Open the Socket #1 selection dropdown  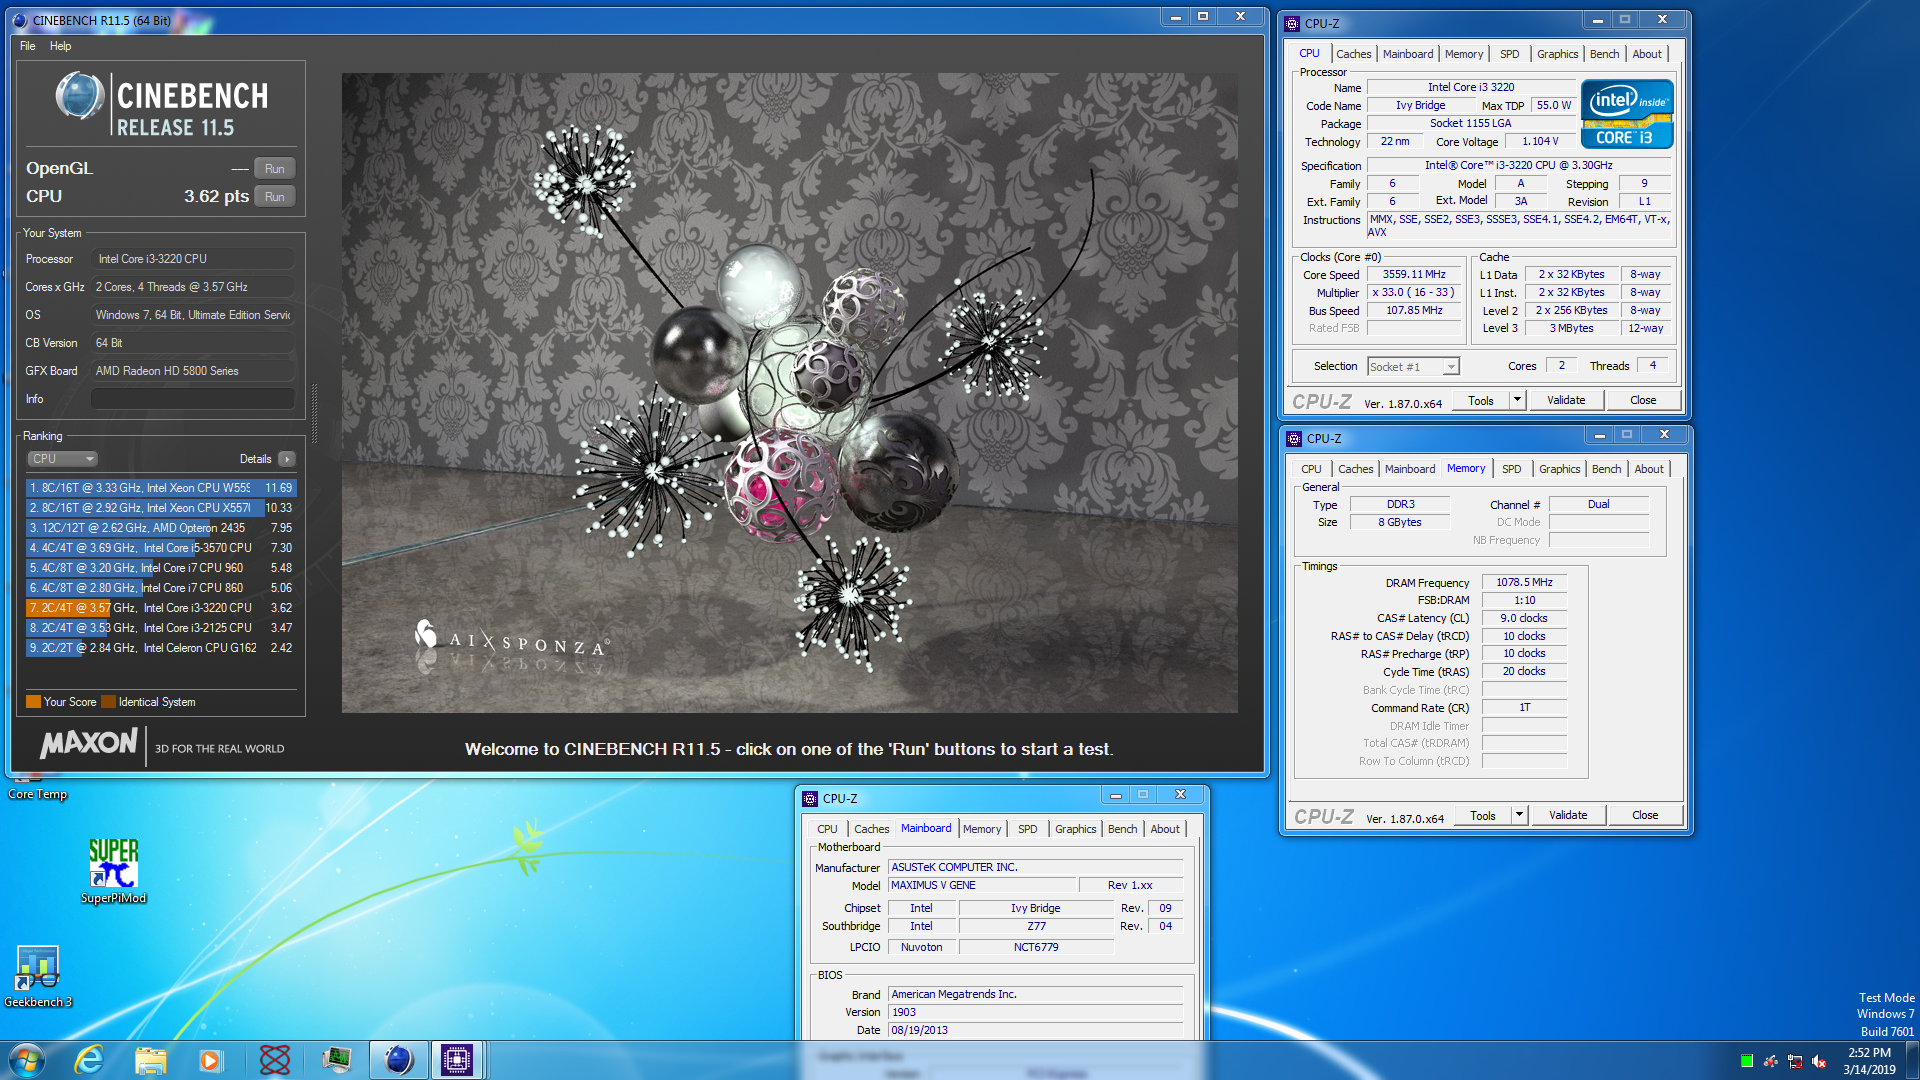(1413, 367)
